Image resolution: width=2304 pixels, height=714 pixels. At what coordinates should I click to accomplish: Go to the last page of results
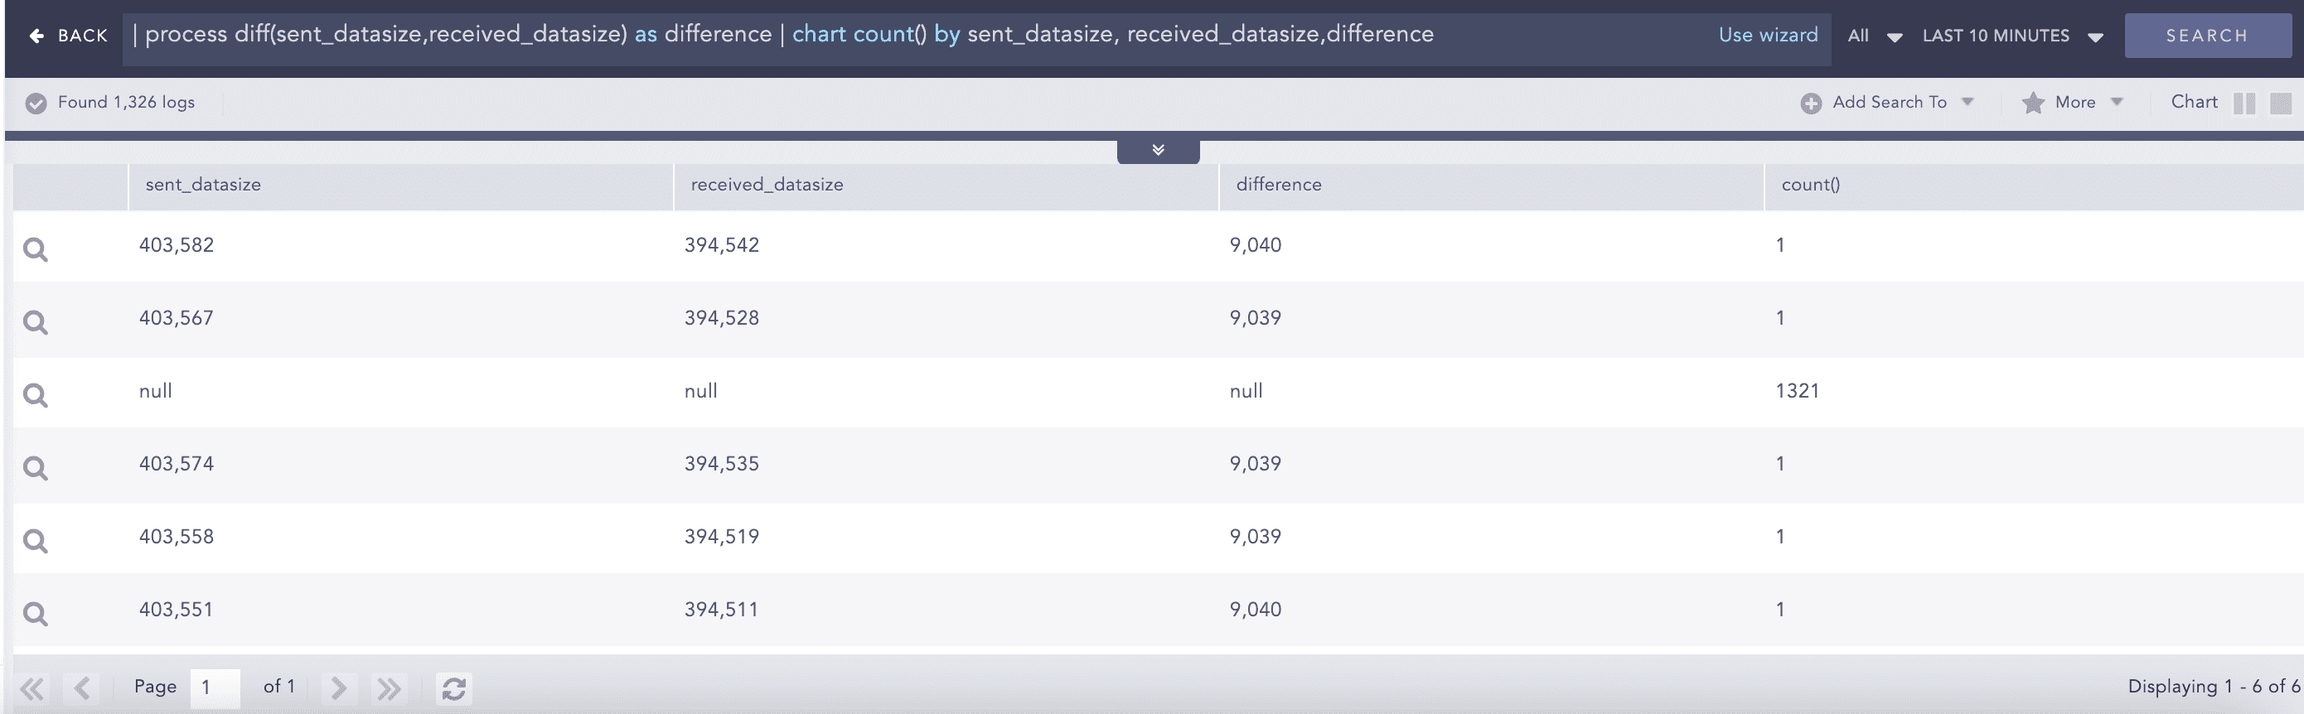tap(388, 688)
